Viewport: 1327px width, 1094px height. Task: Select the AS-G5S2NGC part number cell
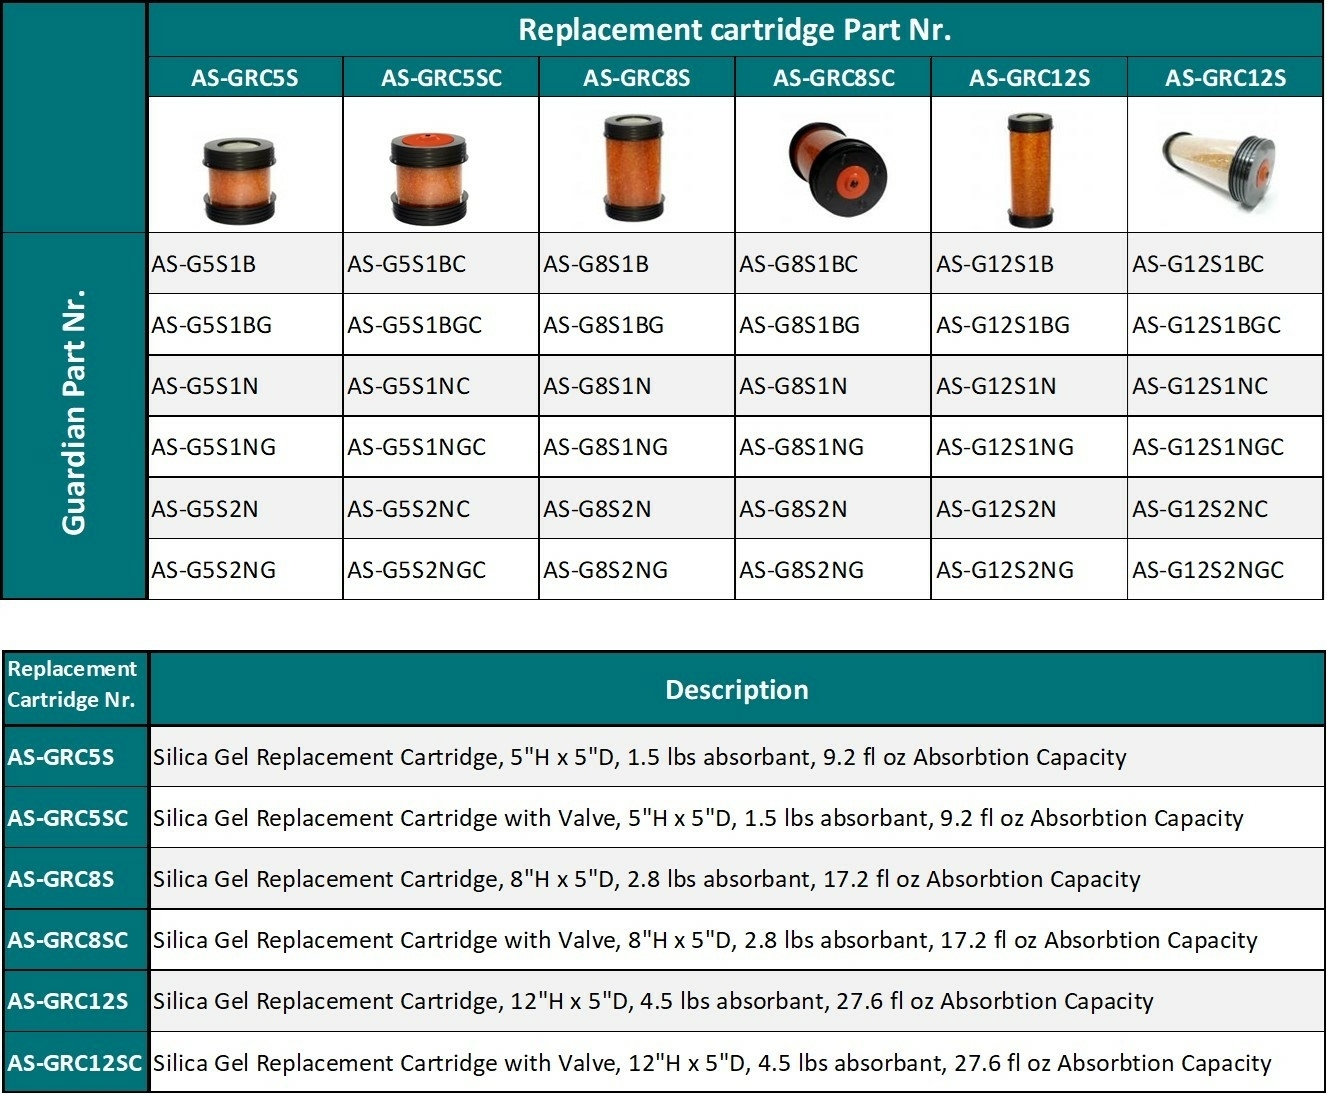pos(417,570)
